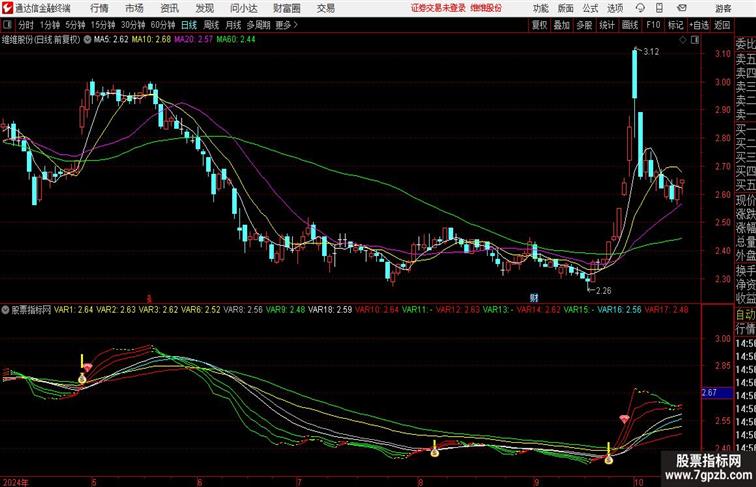Viewport: 756px width, 487px height.
Task: Open F10 company info
Action: click(x=653, y=25)
